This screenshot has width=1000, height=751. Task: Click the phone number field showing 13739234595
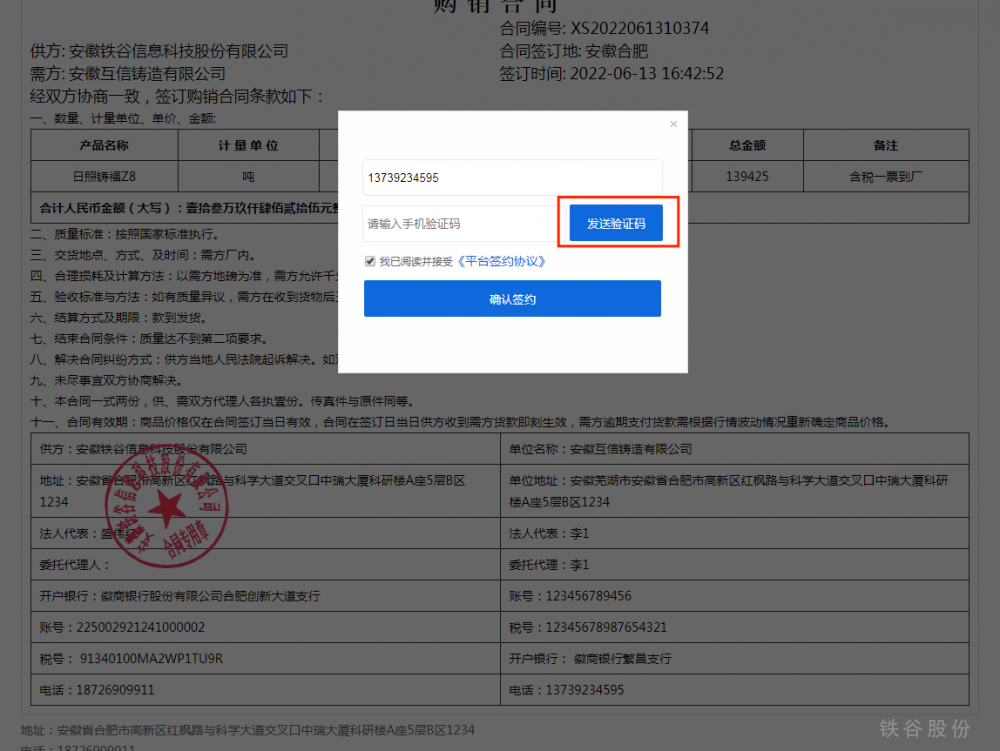(x=512, y=178)
